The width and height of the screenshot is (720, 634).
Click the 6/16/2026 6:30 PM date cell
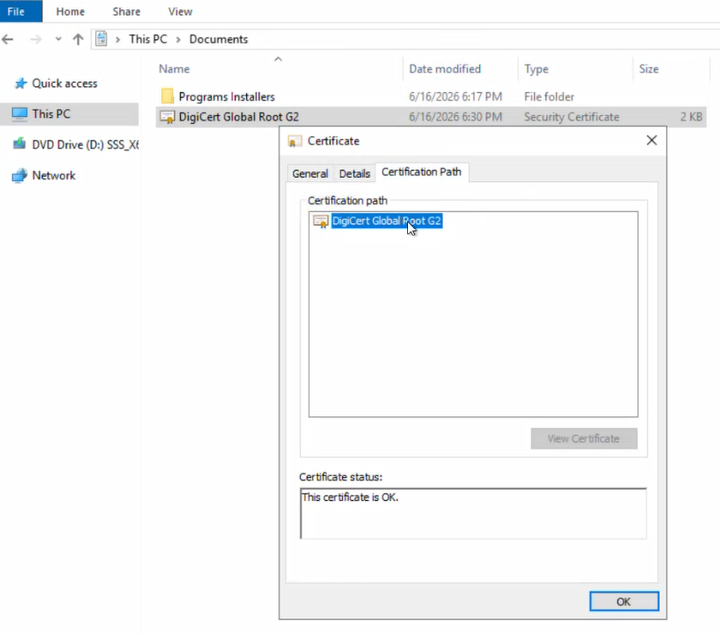tap(456, 117)
